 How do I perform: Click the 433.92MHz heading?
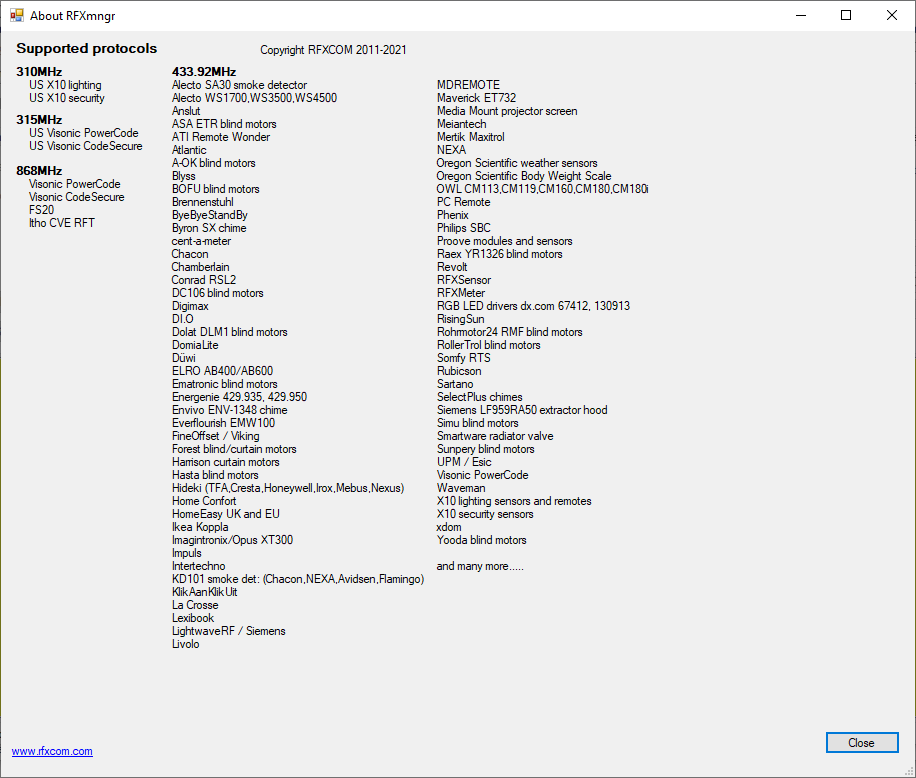pos(204,72)
